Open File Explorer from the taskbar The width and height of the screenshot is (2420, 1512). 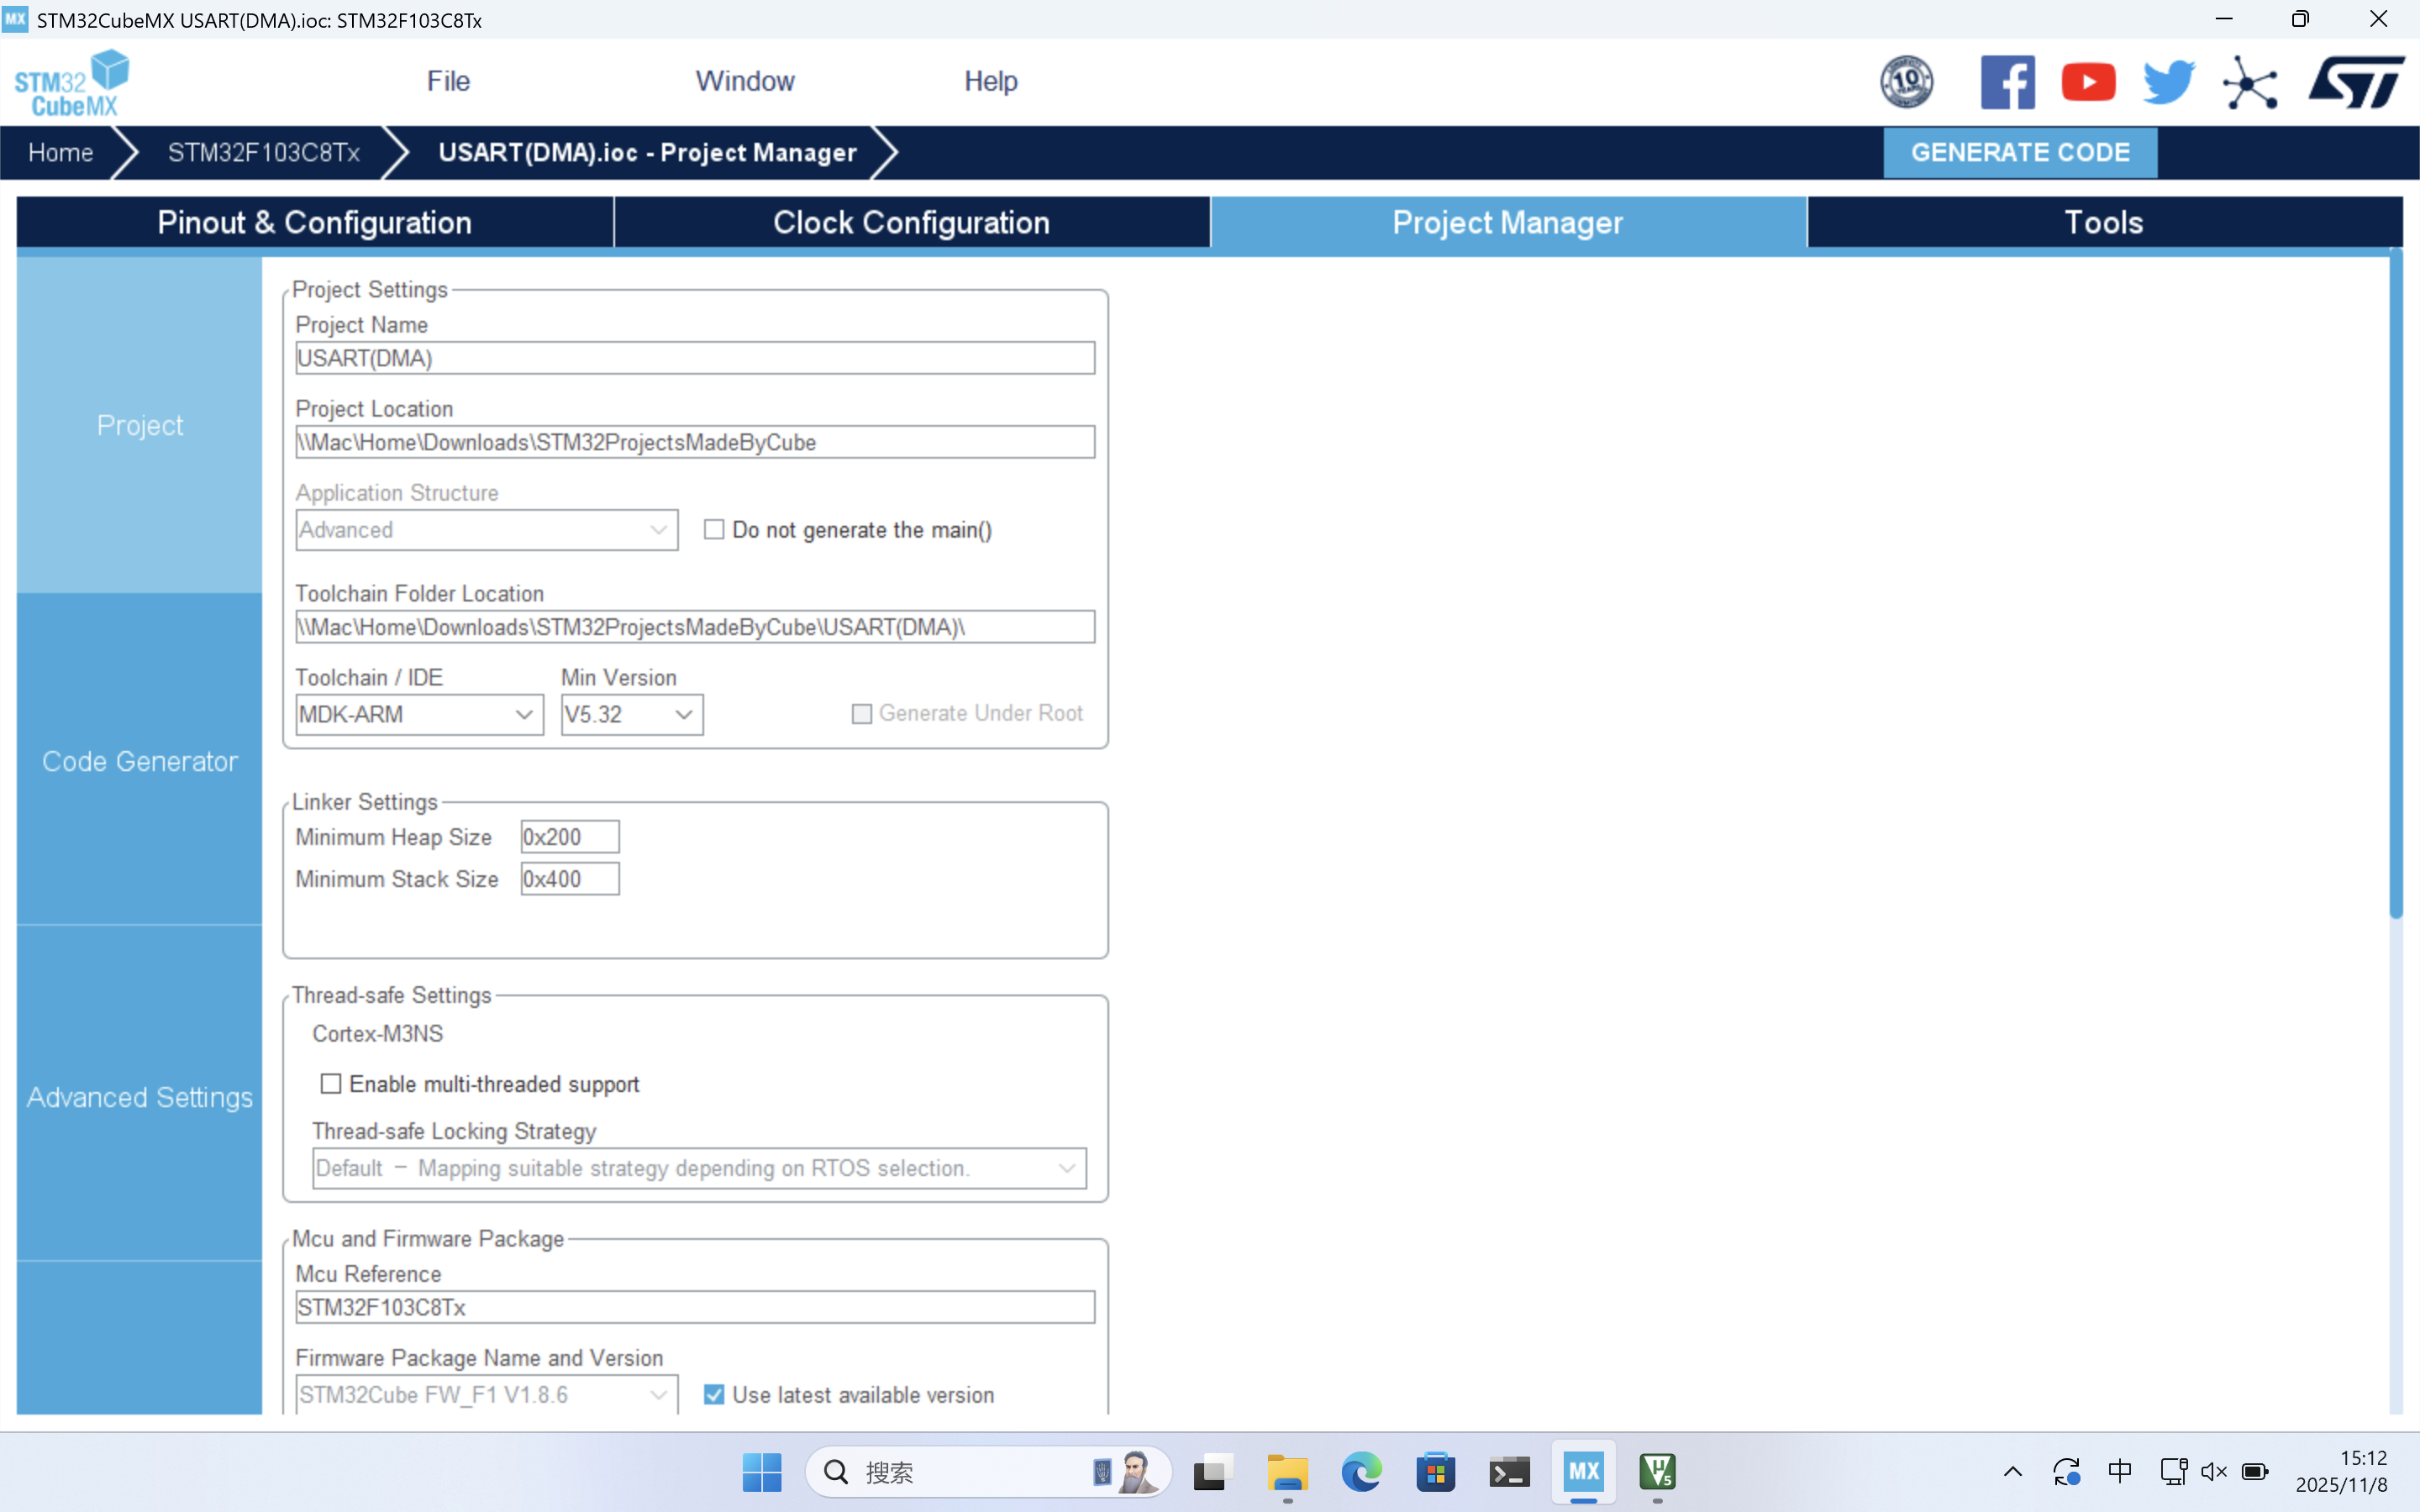pyautogui.click(x=1287, y=1472)
